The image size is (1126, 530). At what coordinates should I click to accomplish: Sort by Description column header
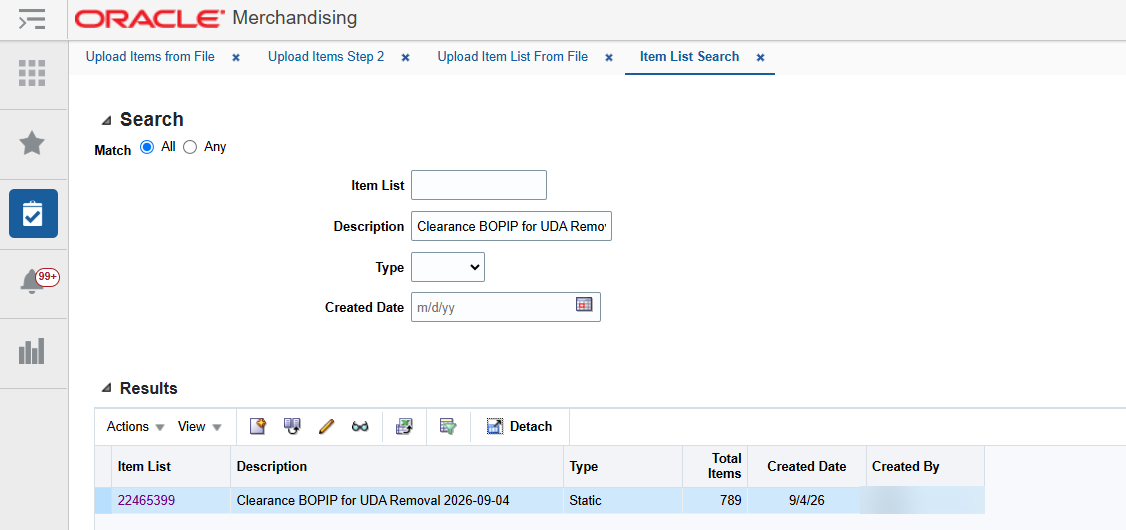[396, 466]
